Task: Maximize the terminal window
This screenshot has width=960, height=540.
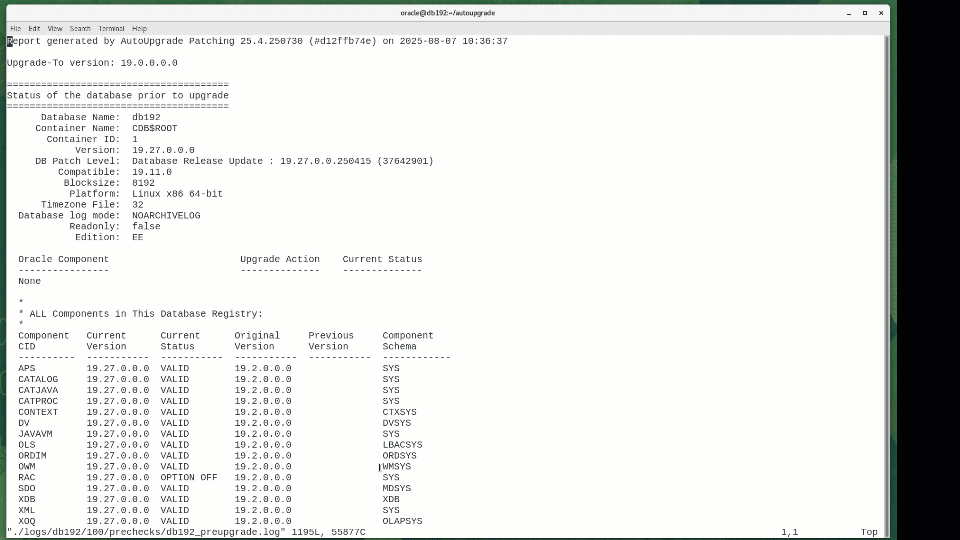Action: 865,13
